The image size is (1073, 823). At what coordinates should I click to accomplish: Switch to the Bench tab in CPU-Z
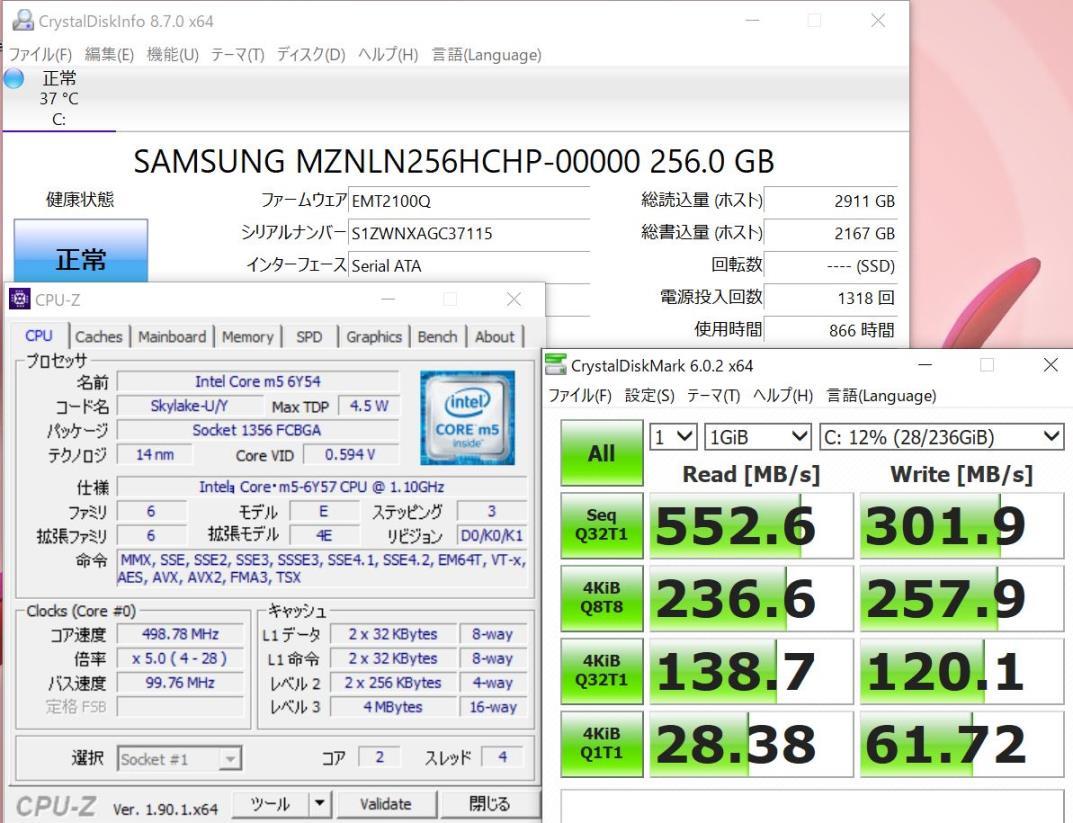(437, 337)
